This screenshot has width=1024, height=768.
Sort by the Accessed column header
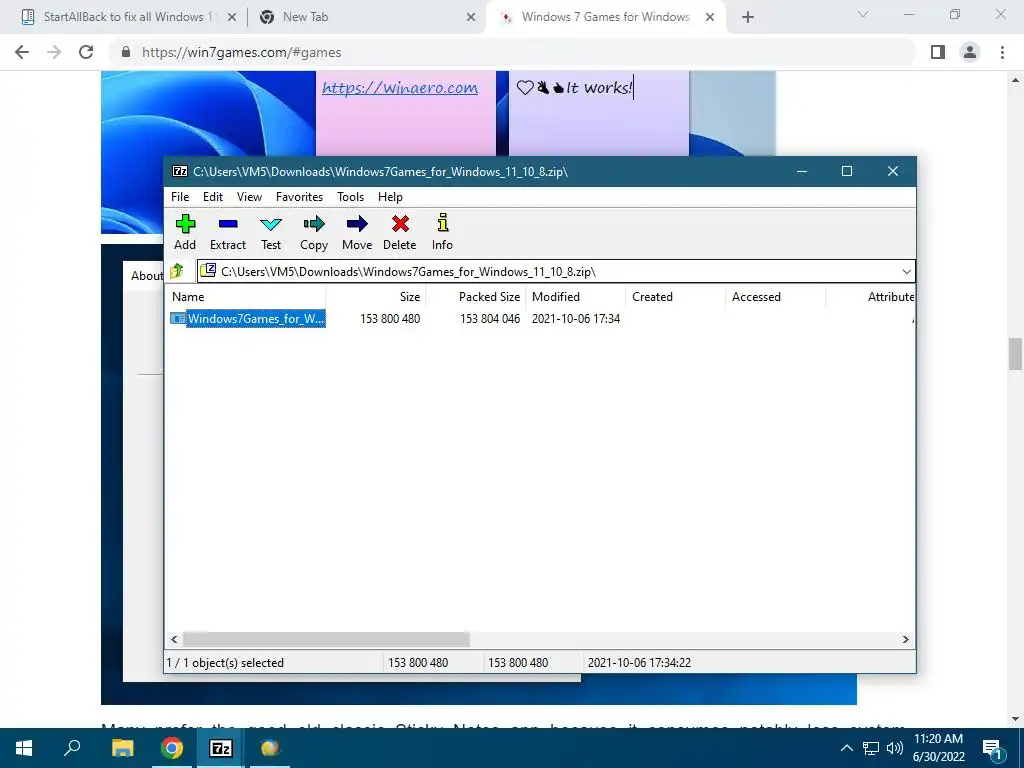pos(775,296)
